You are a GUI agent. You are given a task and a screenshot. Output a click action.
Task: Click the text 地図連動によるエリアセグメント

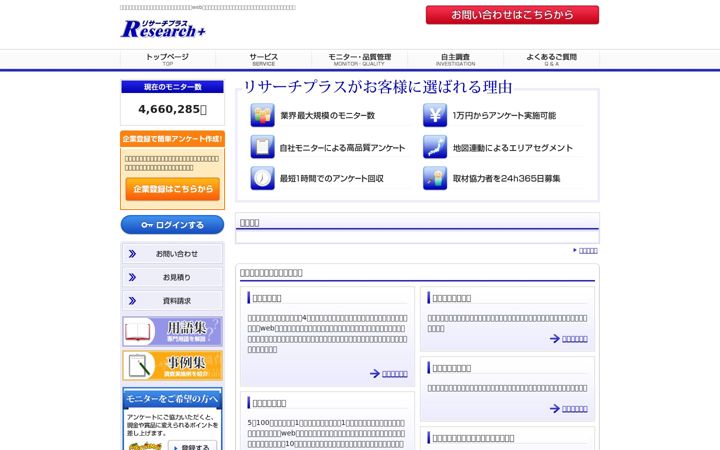click(513, 148)
